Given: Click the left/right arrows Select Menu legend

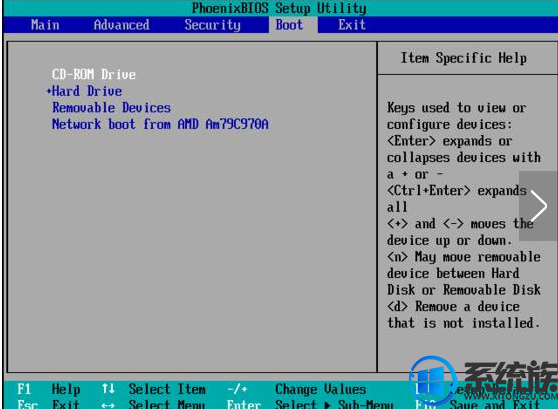Looking at the screenshot, I should (x=153, y=404).
